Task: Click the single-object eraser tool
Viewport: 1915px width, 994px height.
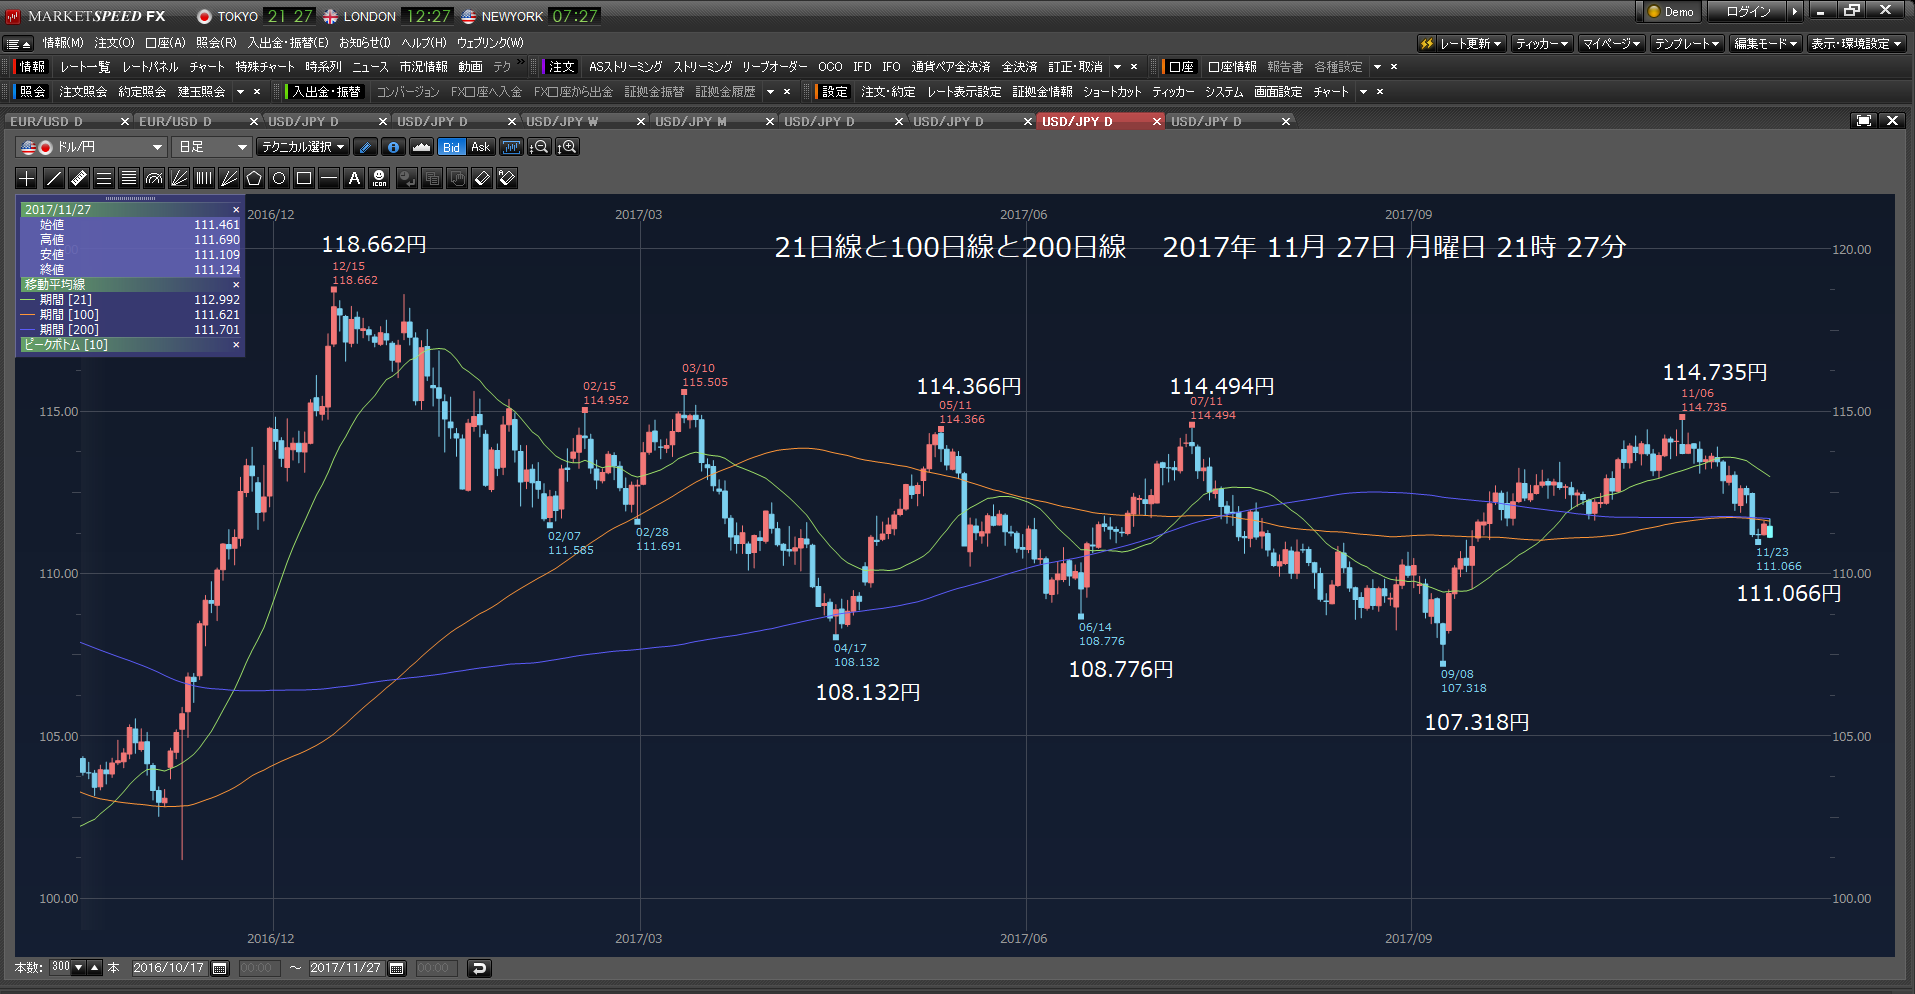Action: (482, 178)
